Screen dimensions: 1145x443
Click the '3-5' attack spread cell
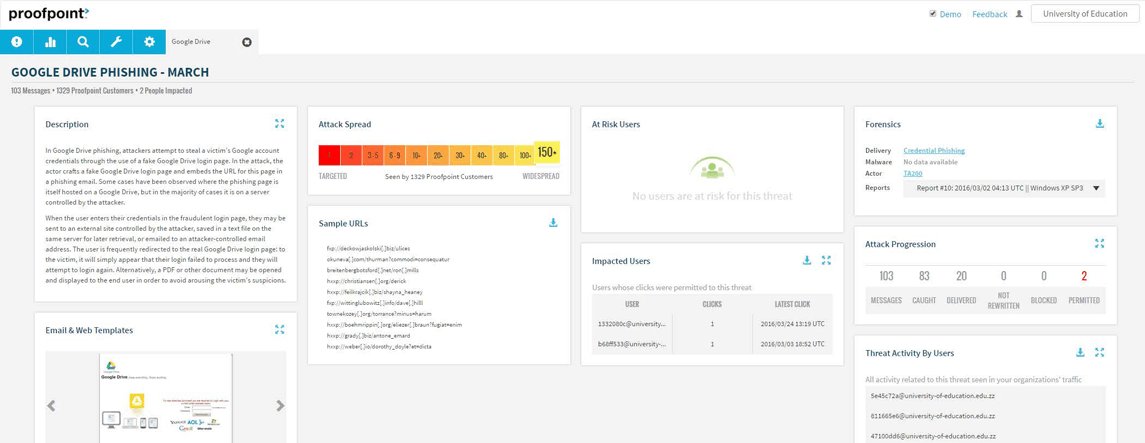pos(372,155)
